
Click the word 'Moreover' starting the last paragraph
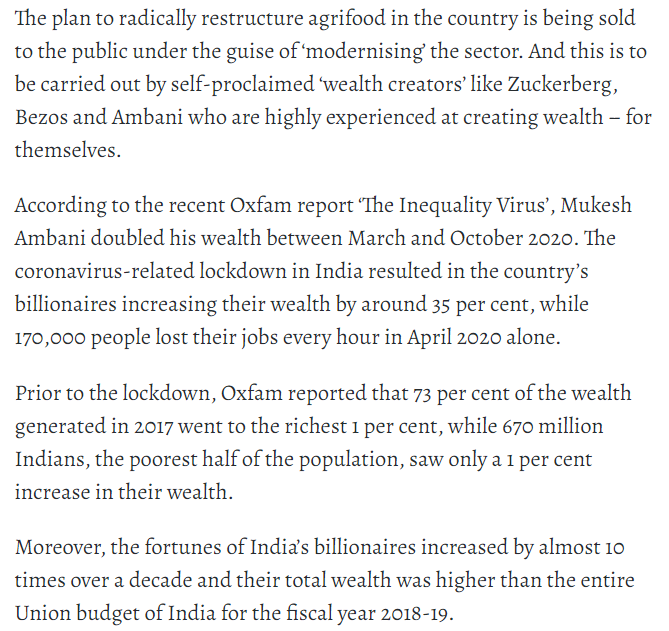point(57,549)
